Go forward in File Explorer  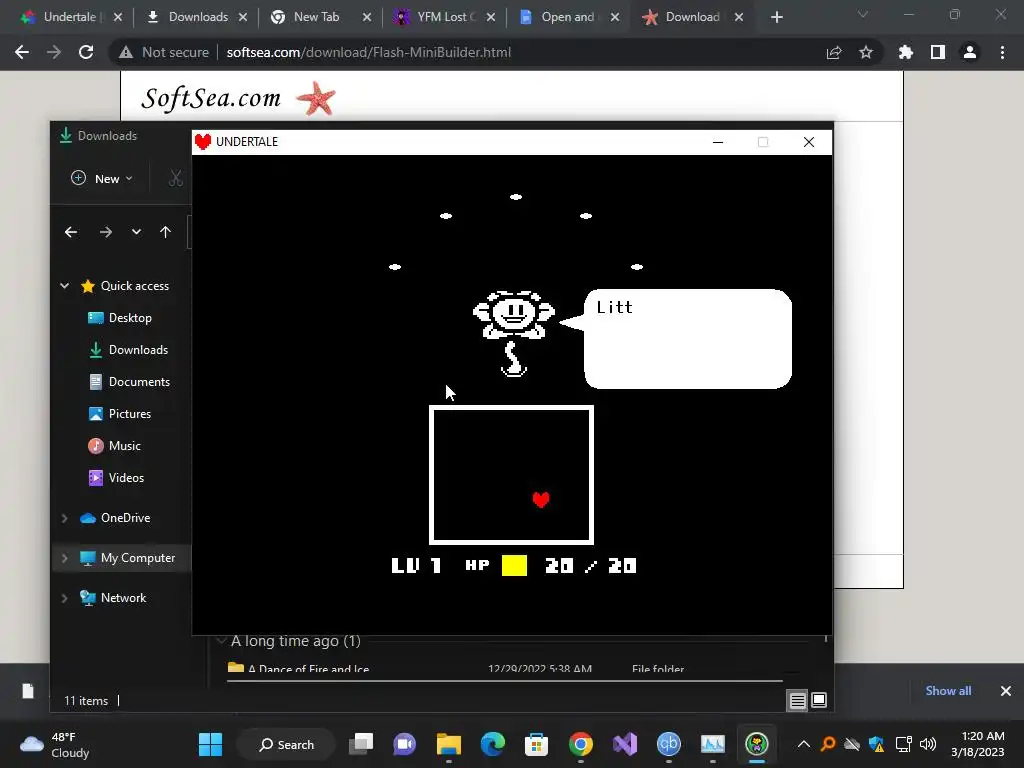click(x=105, y=232)
